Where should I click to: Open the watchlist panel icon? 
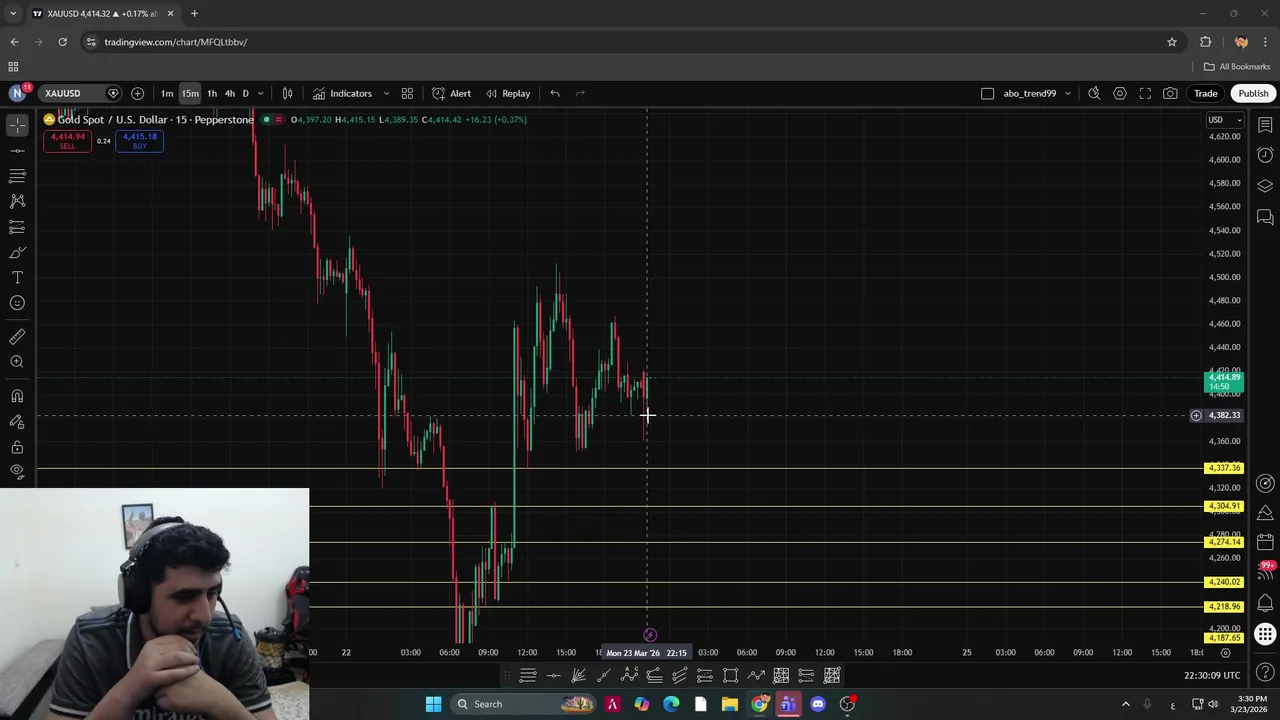point(1265,125)
